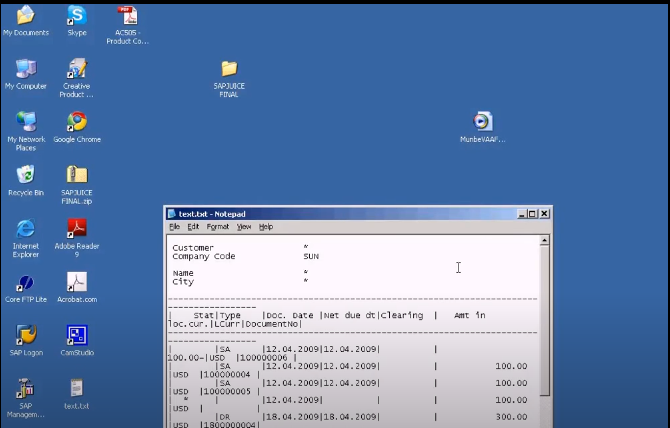The width and height of the screenshot is (670, 428).
Task: Open the File menu in Notepad
Action: (174, 227)
